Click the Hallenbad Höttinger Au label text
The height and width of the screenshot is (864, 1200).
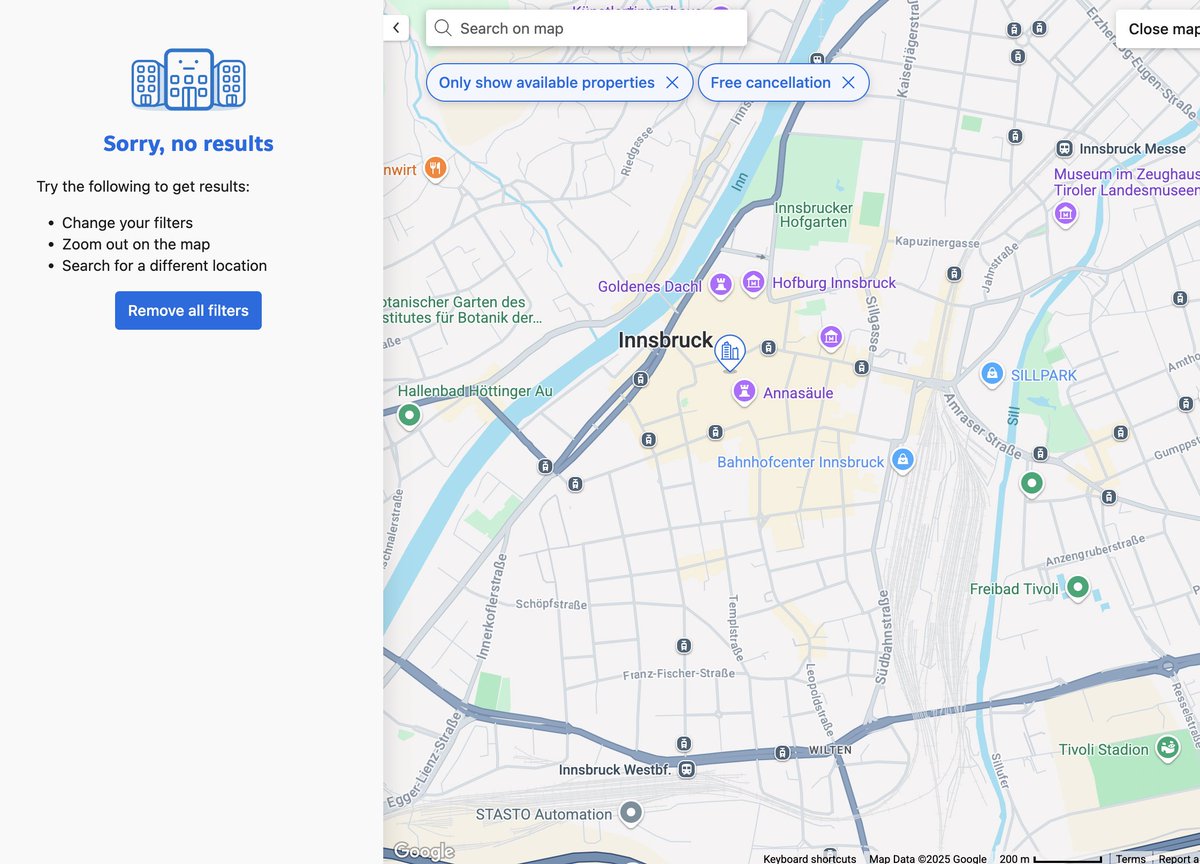[475, 391]
